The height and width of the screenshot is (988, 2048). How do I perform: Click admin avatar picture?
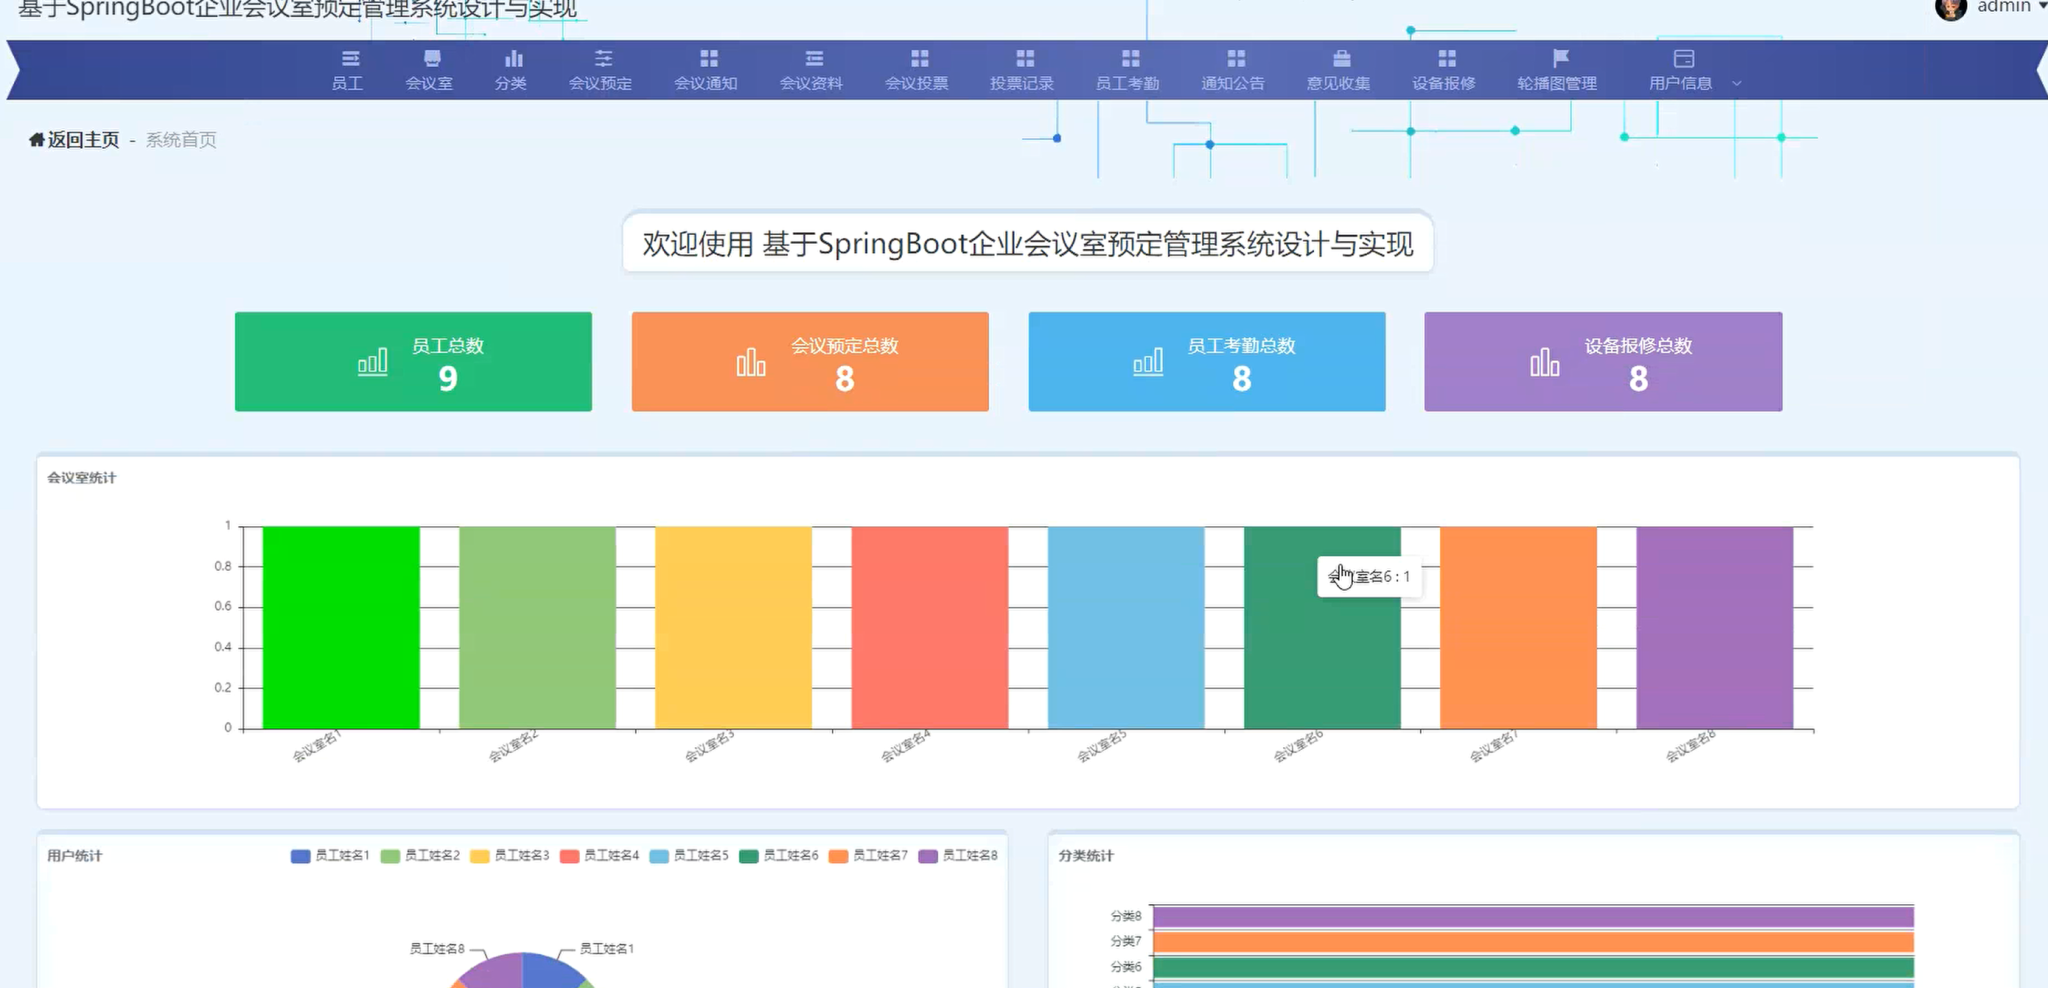1950,8
